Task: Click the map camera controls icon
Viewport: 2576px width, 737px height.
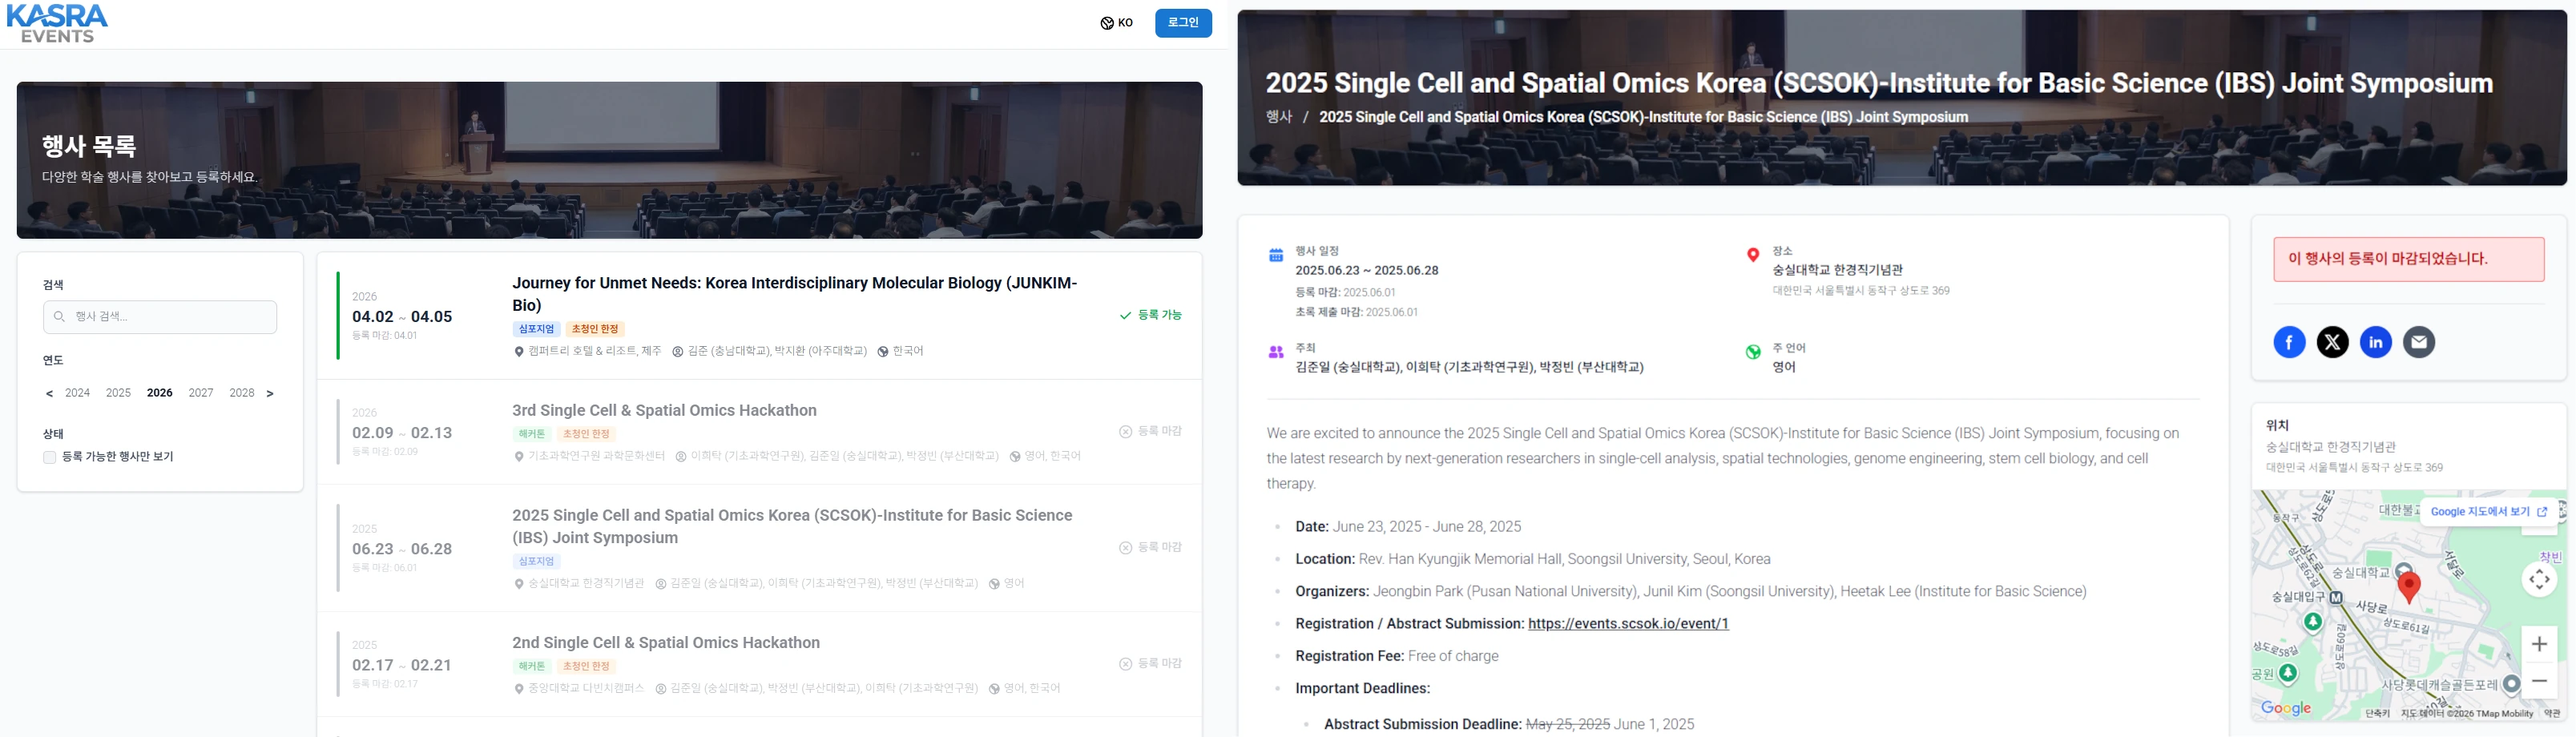Action: click(x=2538, y=579)
